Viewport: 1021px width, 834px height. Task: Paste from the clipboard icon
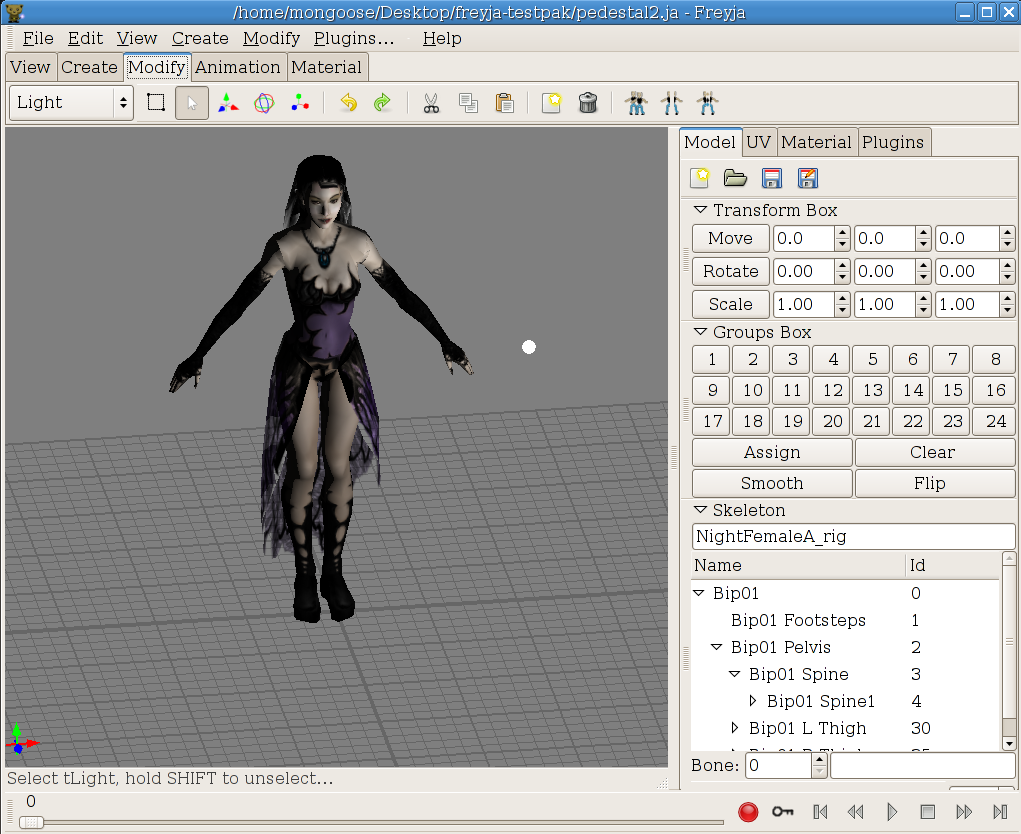(x=504, y=103)
